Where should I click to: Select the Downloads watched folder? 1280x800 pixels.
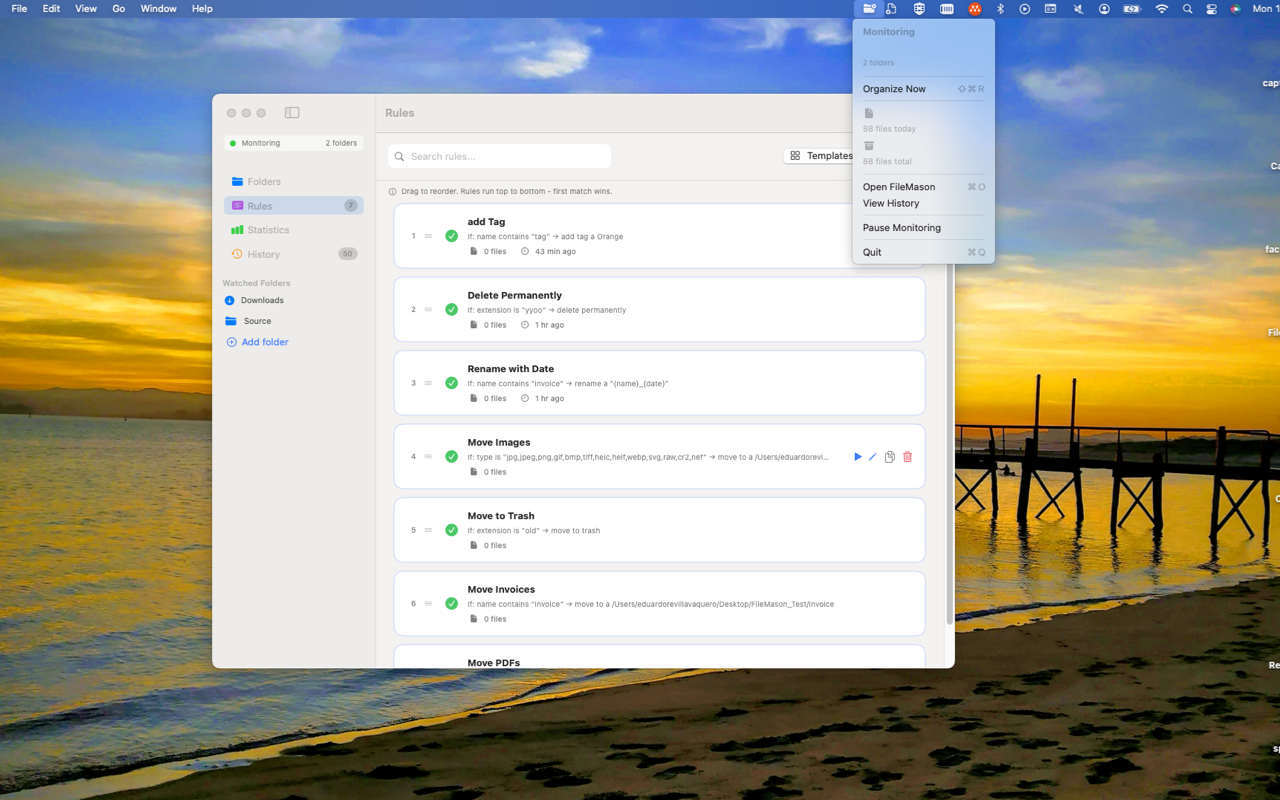pos(262,300)
